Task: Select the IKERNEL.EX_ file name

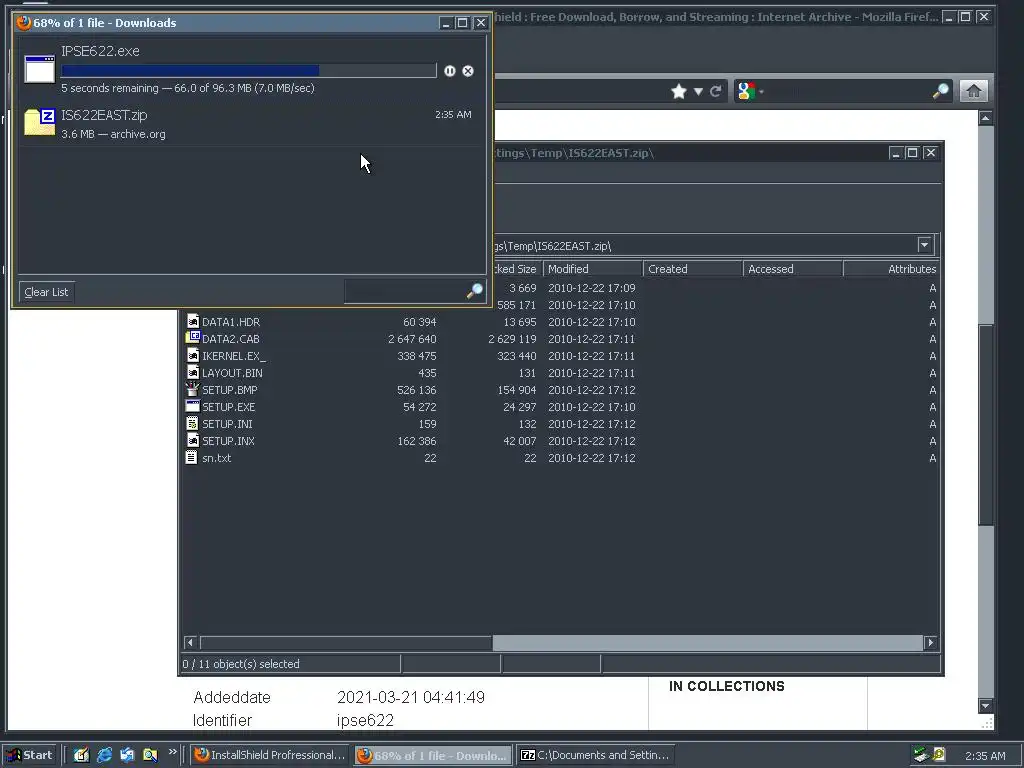Action: click(234, 356)
